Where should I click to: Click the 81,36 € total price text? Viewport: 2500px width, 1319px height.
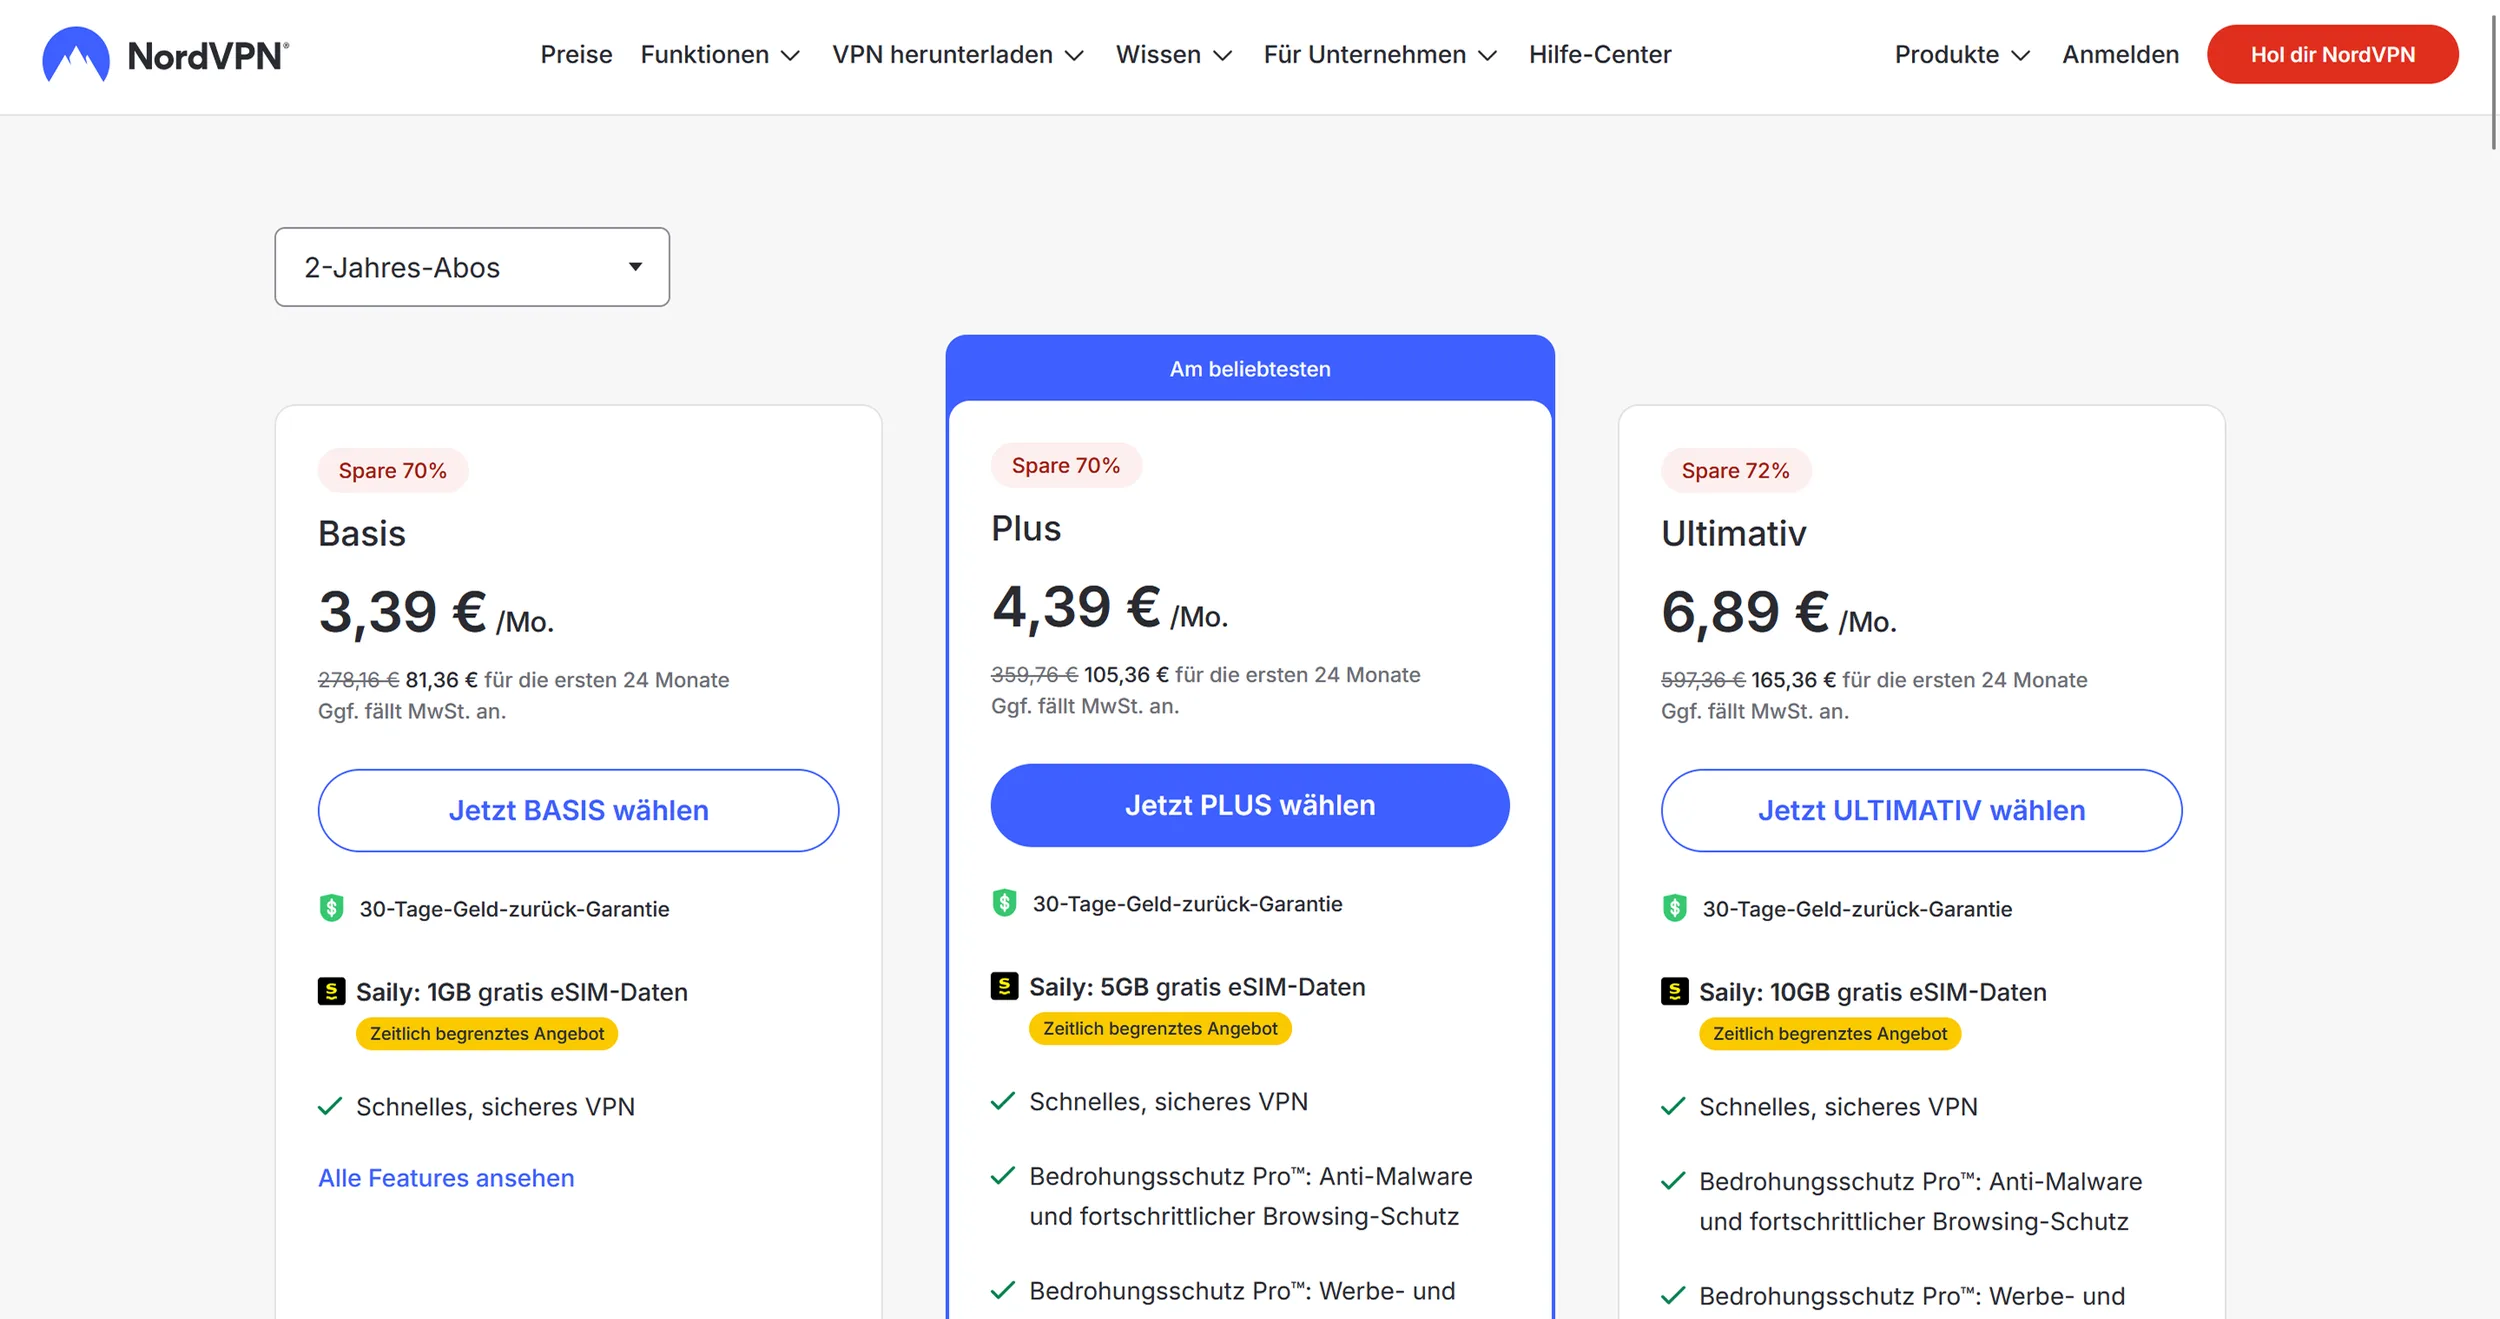[441, 680]
